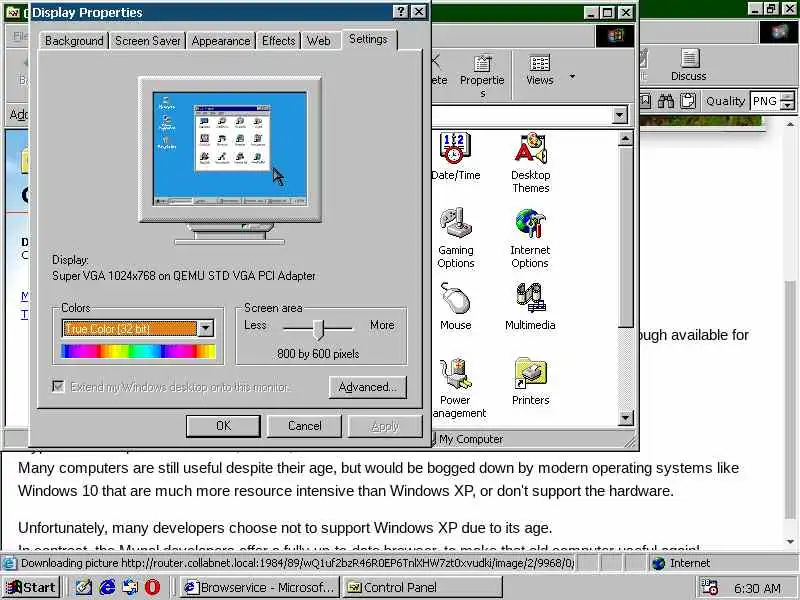Viewport: 800px width, 600px height.
Task: Click the My Computer status bar text
Action: 471,439
